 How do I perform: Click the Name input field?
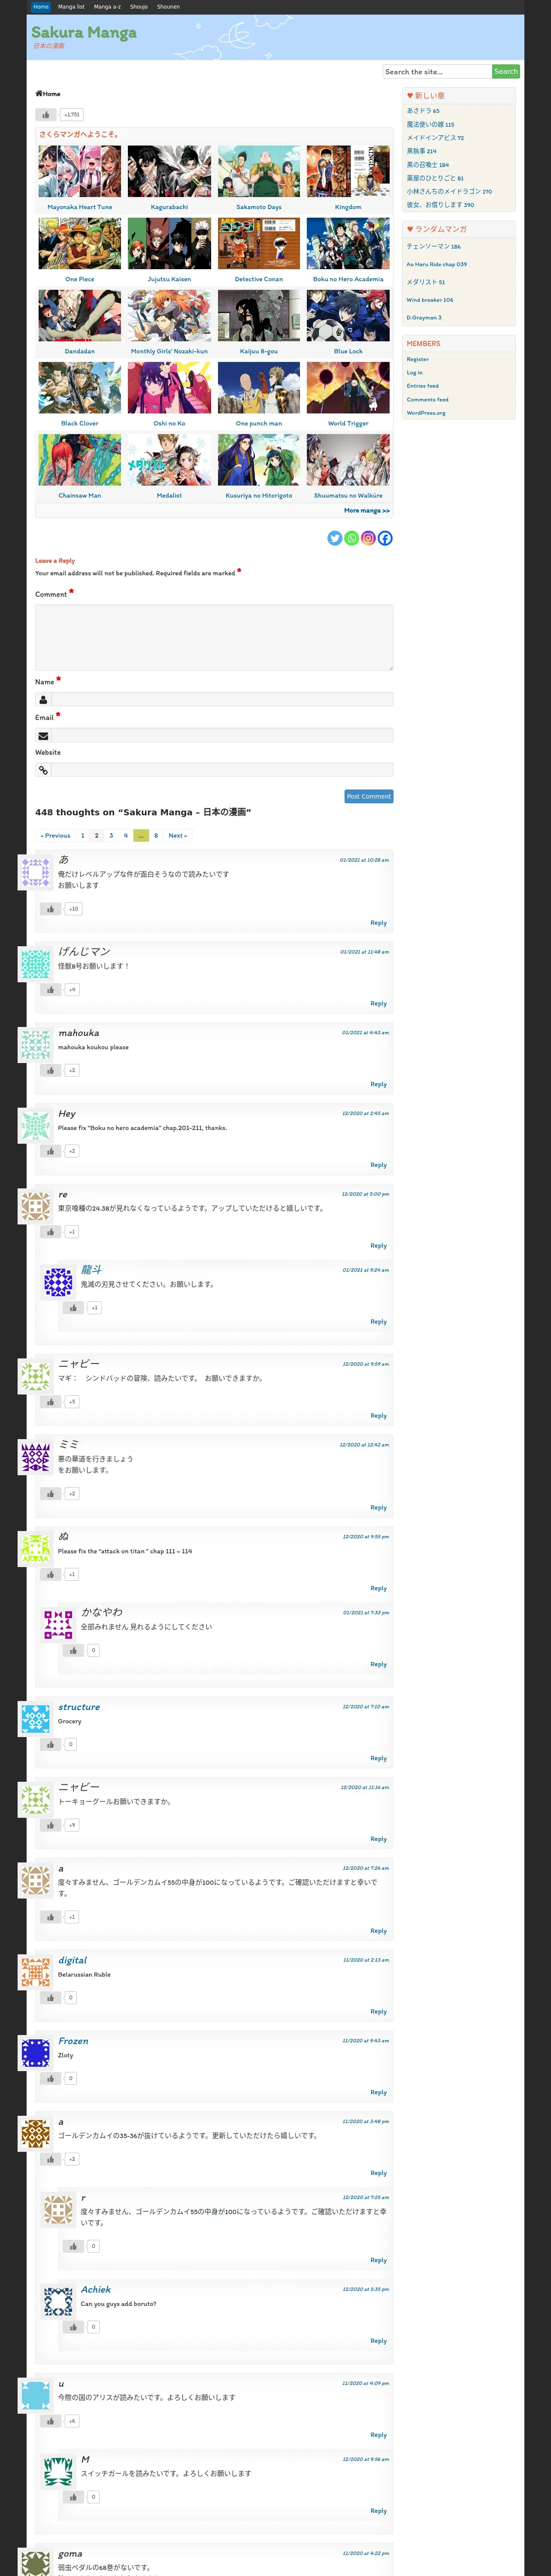click(222, 700)
